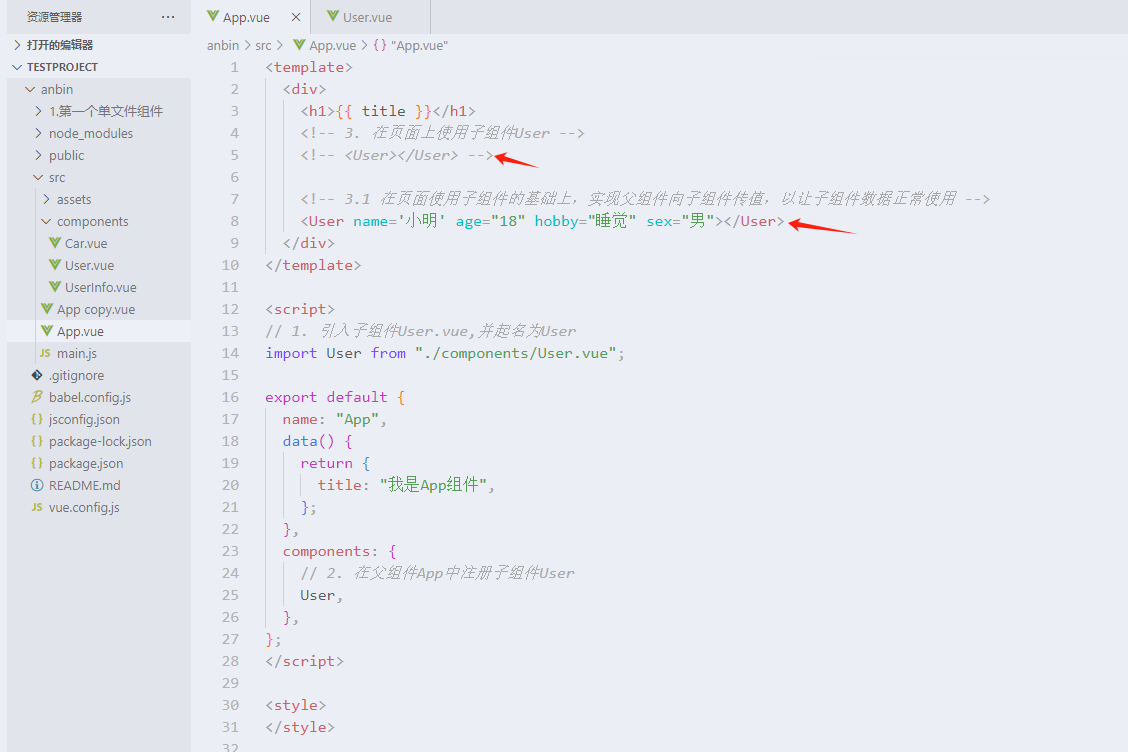Click JS icon of main.js
Viewport: 1128px width, 752px height.
(45, 353)
